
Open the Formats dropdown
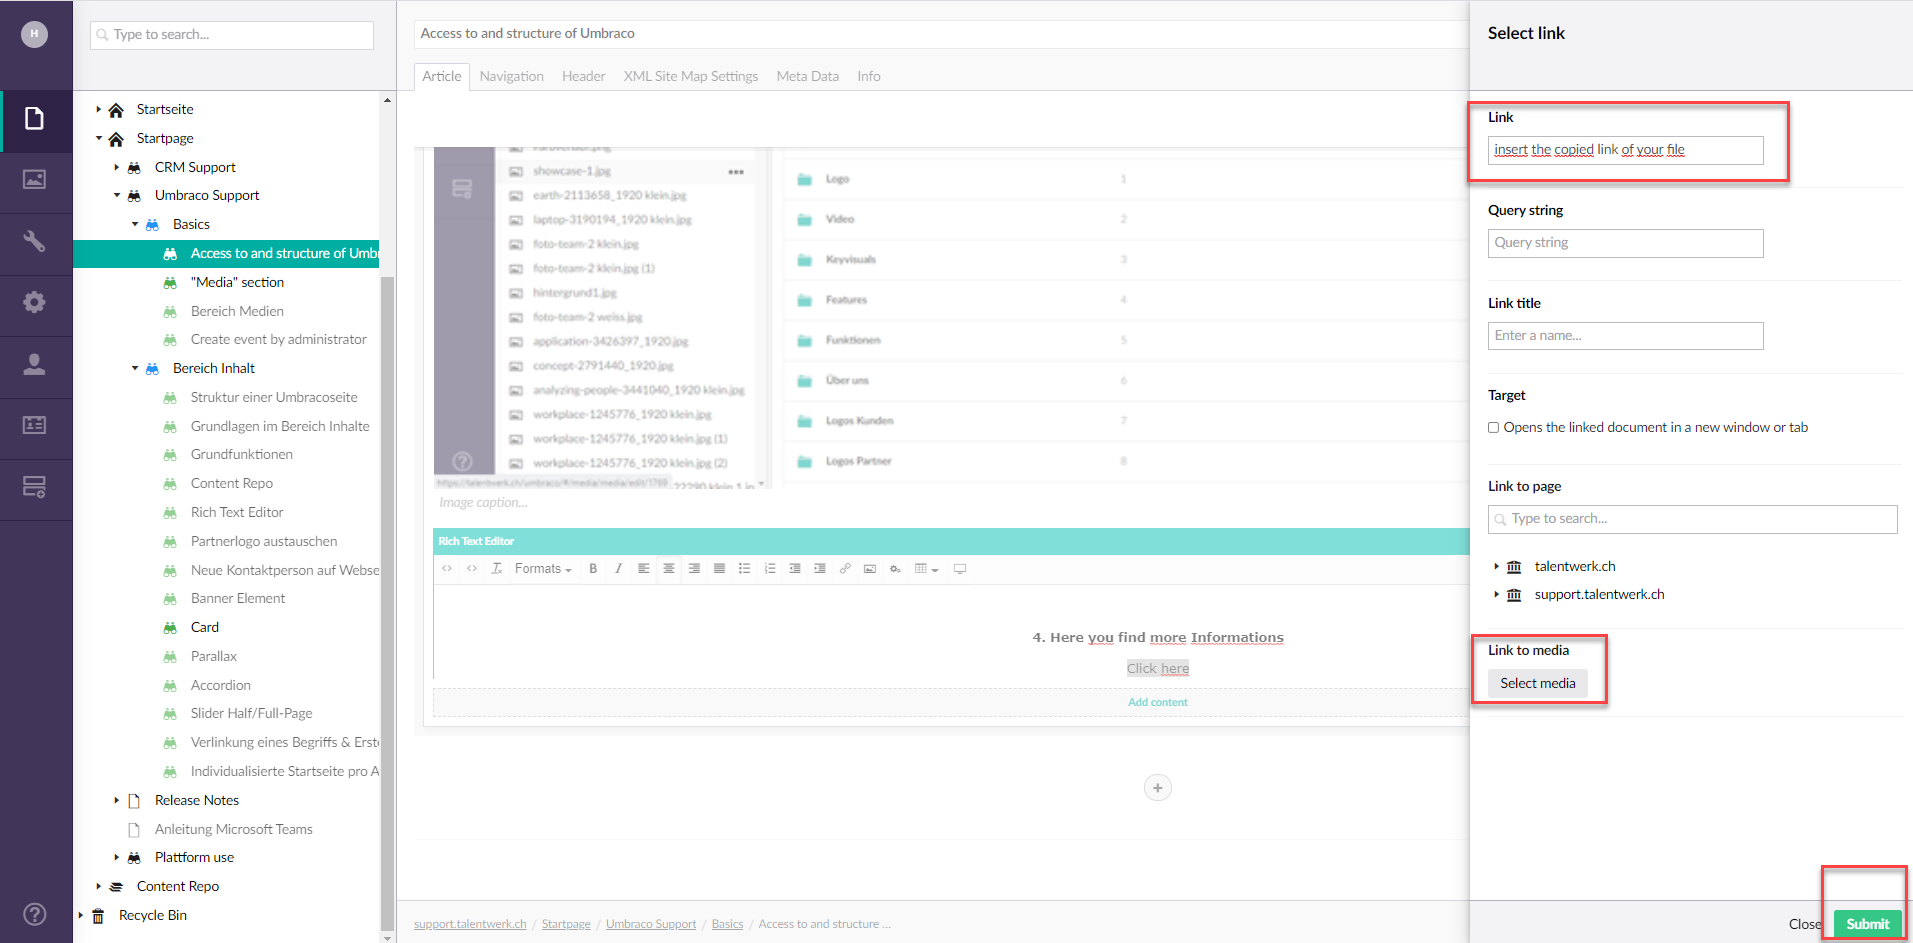click(543, 569)
